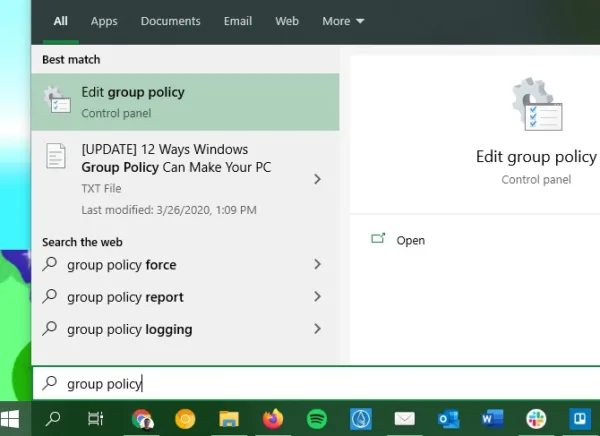Launch Firefox from the taskbar
Image resolution: width=600 pixels, height=436 pixels.
pyautogui.click(x=273, y=419)
